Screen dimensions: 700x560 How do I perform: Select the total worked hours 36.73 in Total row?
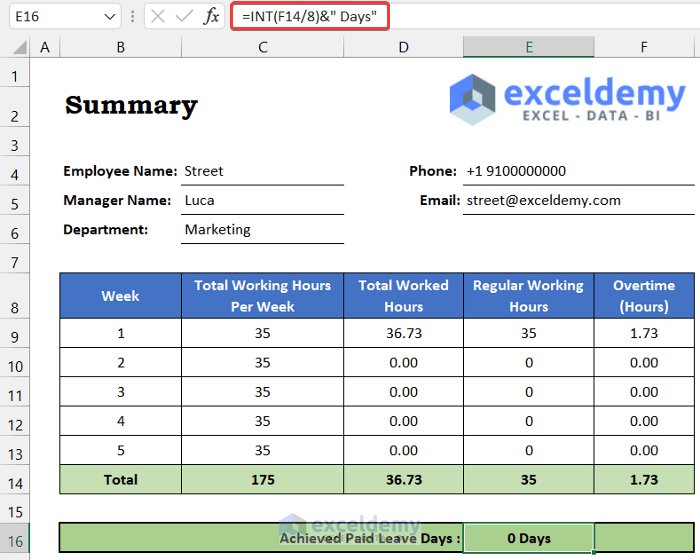point(404,480)
